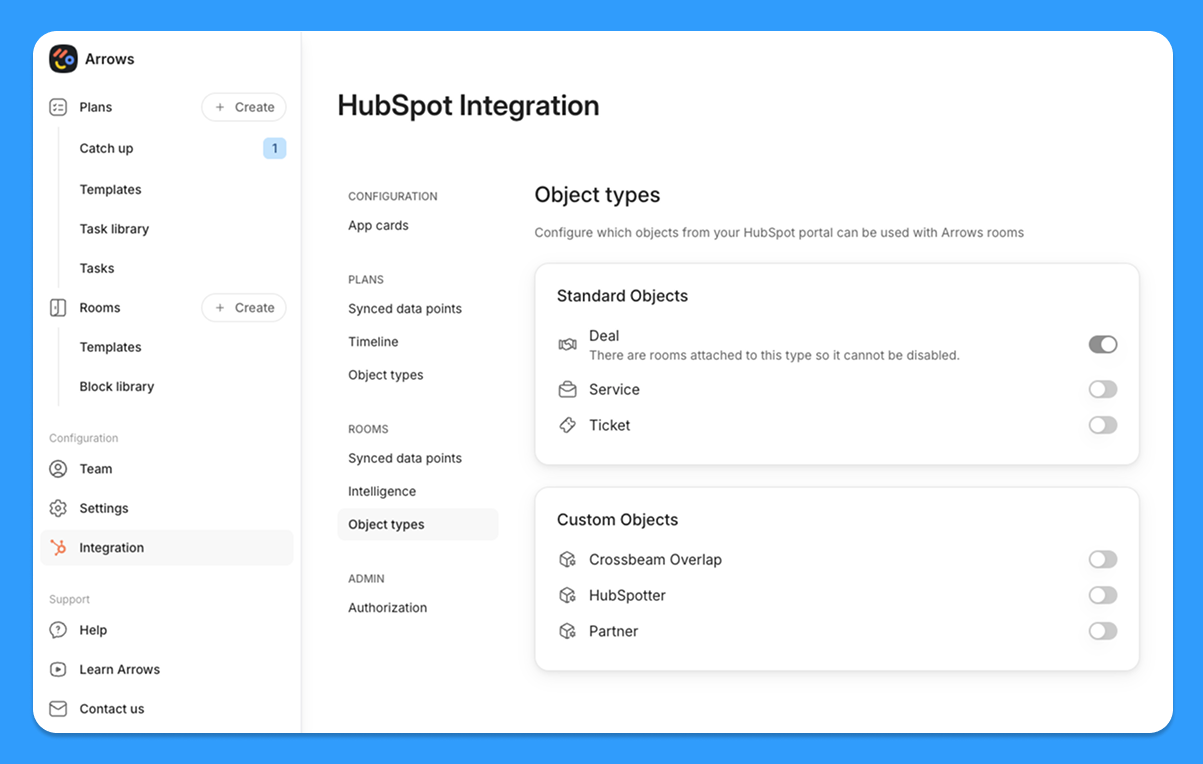Click the Learn Arrows video icon

point(58,670)
